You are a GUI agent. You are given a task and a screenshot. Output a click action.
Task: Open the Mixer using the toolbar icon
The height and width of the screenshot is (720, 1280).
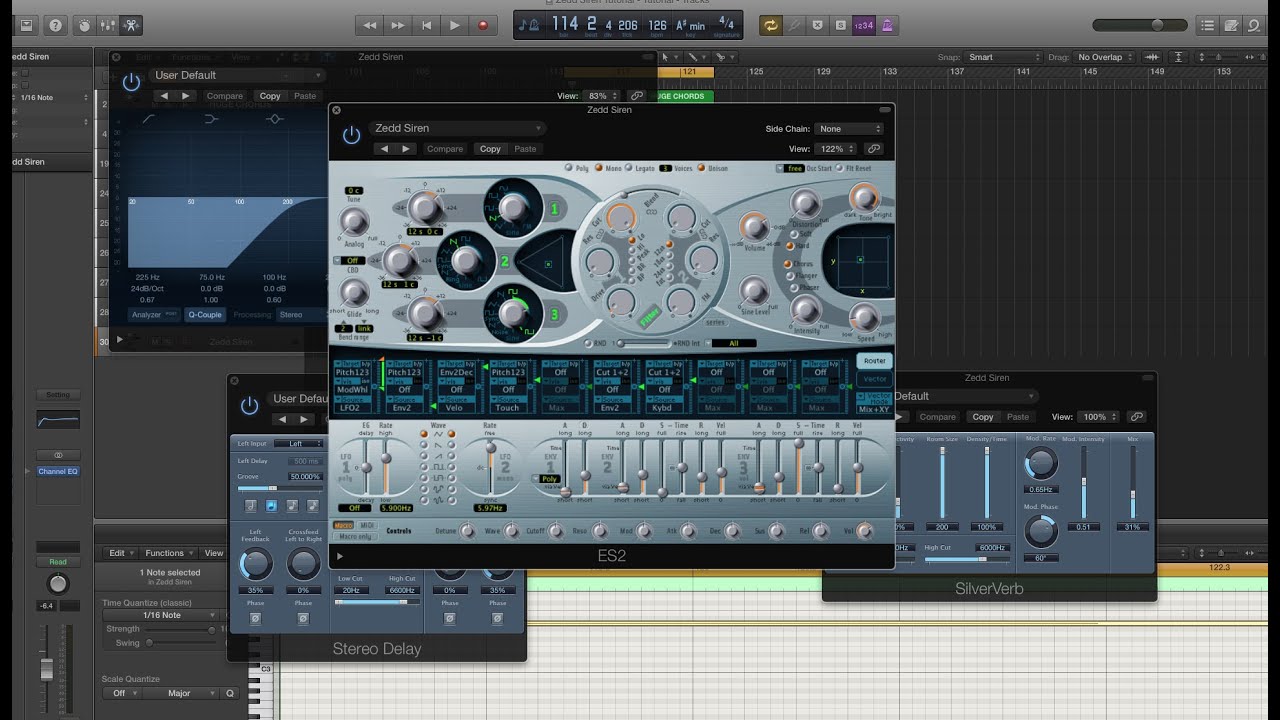[x=109, y=25]
